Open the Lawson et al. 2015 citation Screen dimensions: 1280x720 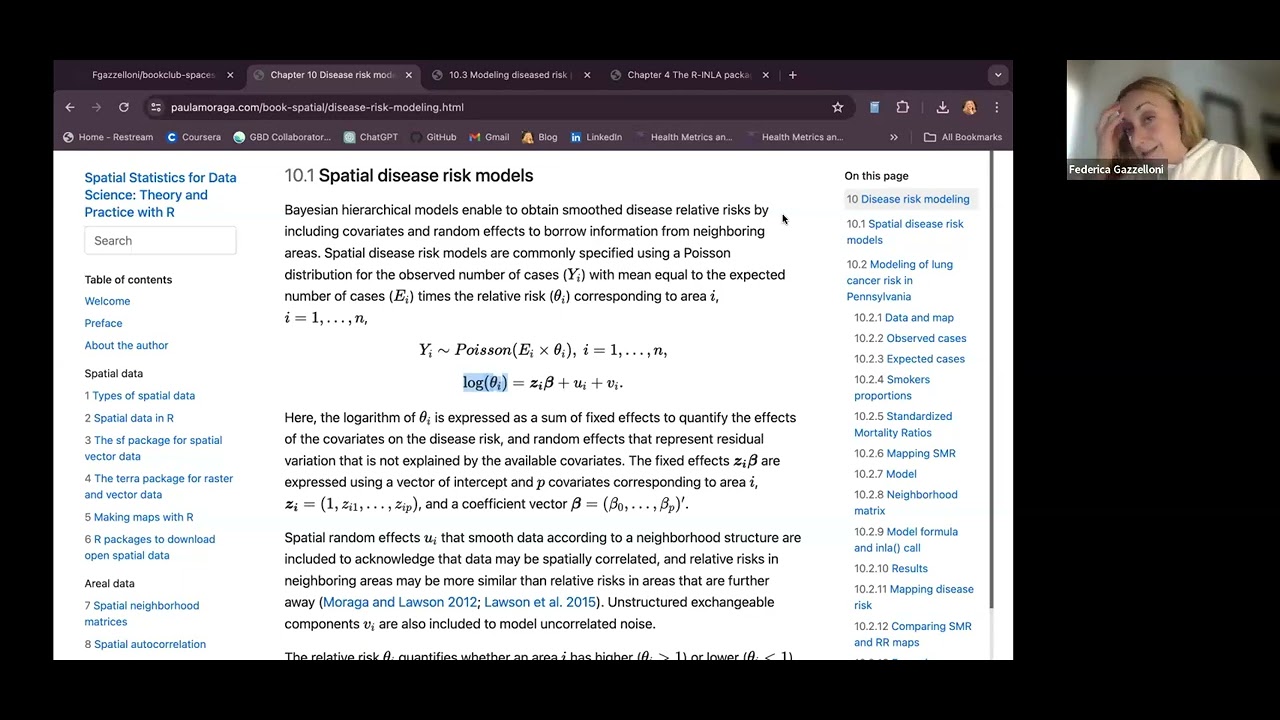[540, 602]
